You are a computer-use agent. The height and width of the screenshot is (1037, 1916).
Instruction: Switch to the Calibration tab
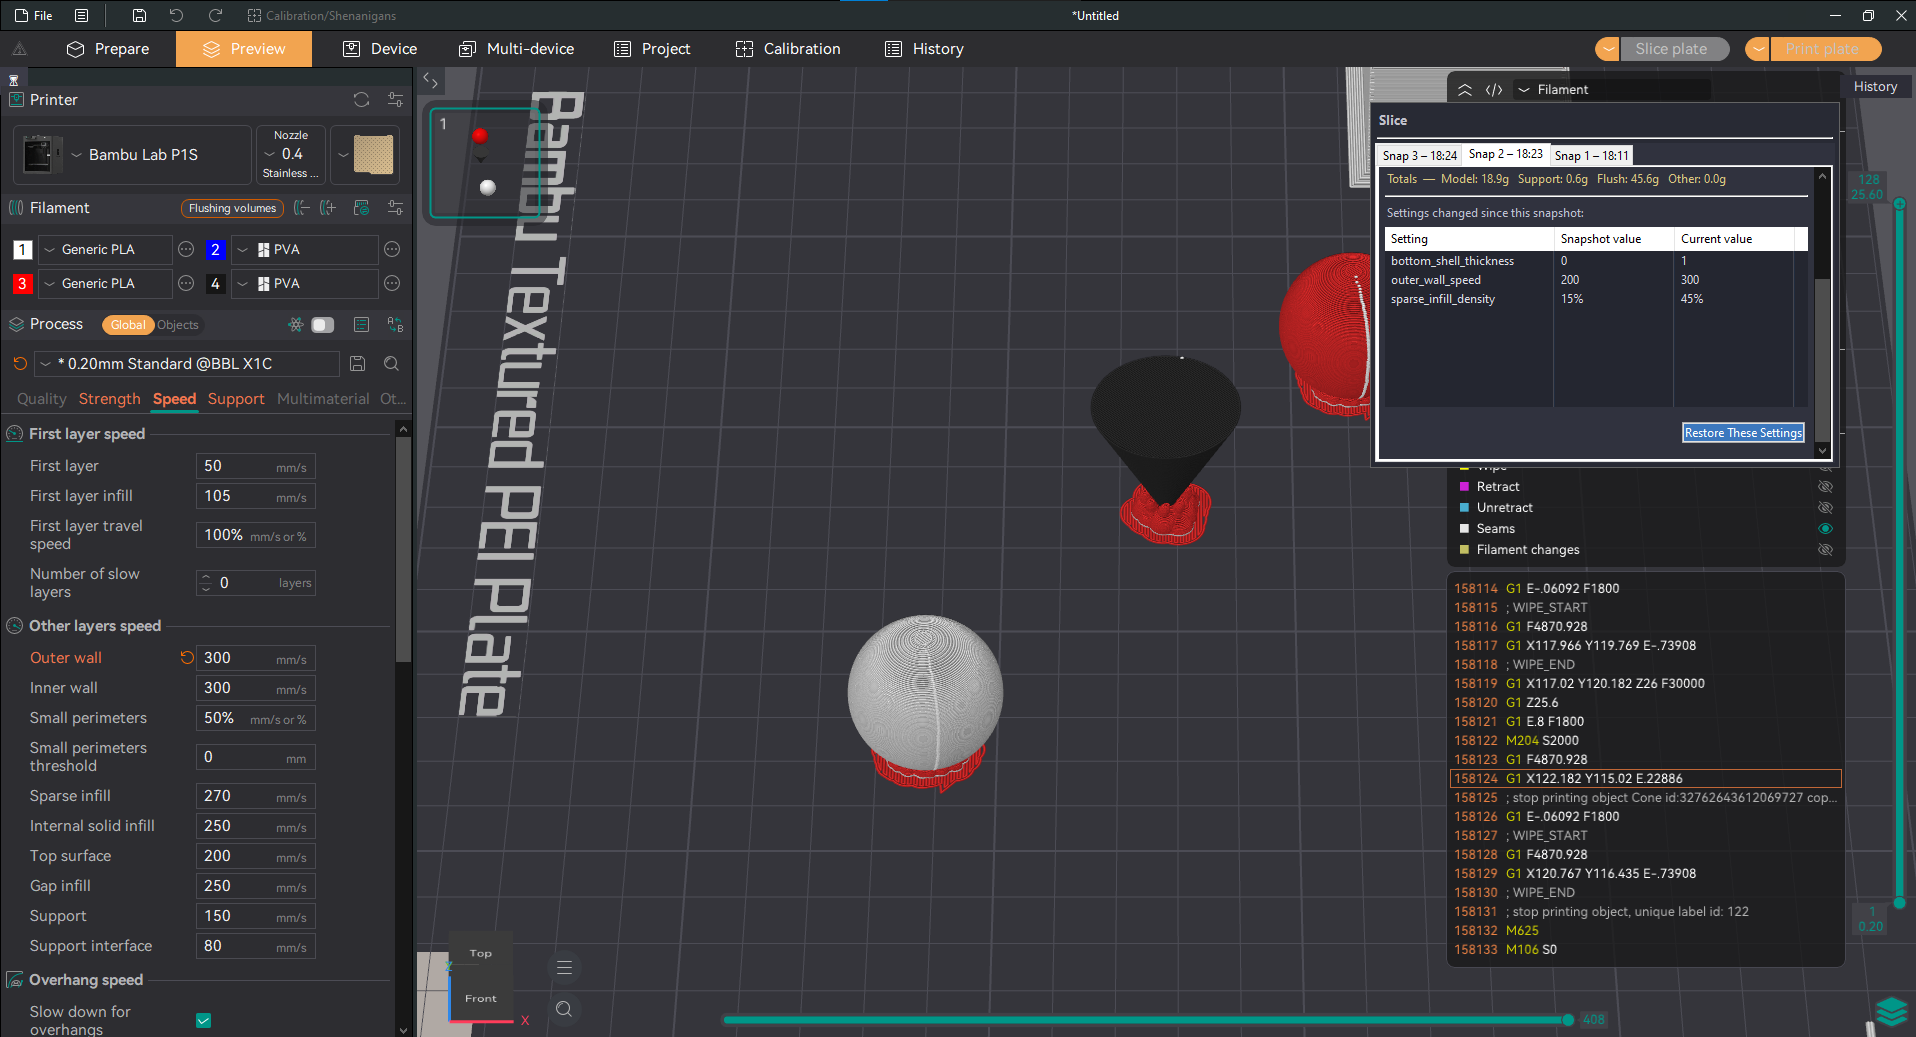click(788, 49)
